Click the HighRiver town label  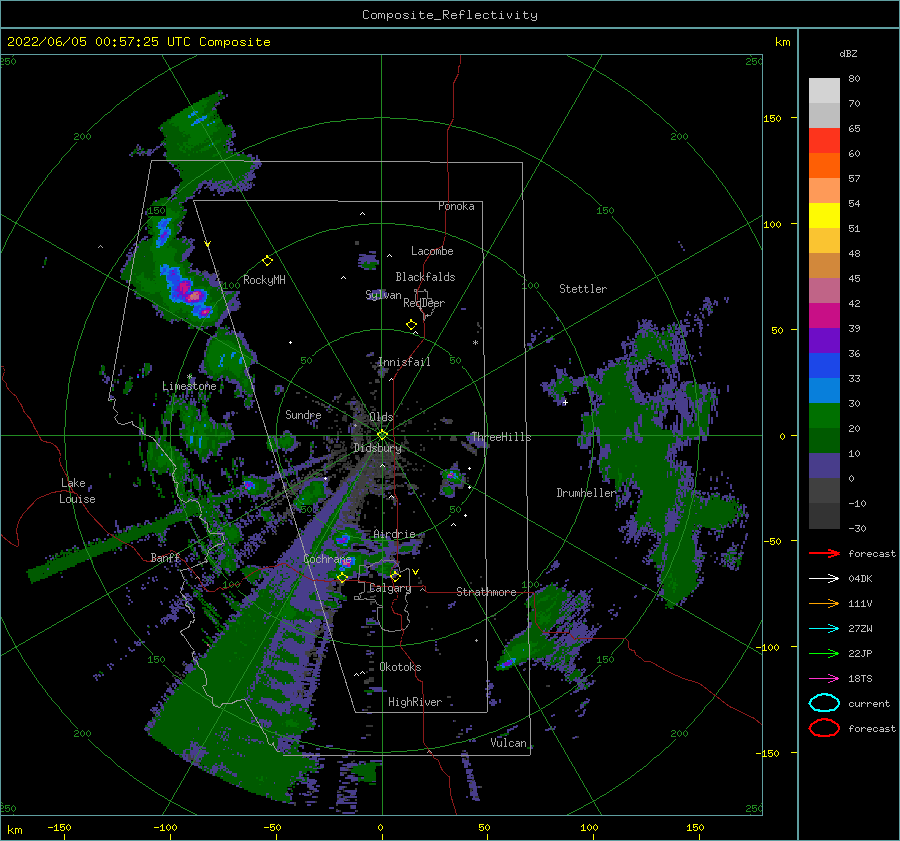click(415, 702)
